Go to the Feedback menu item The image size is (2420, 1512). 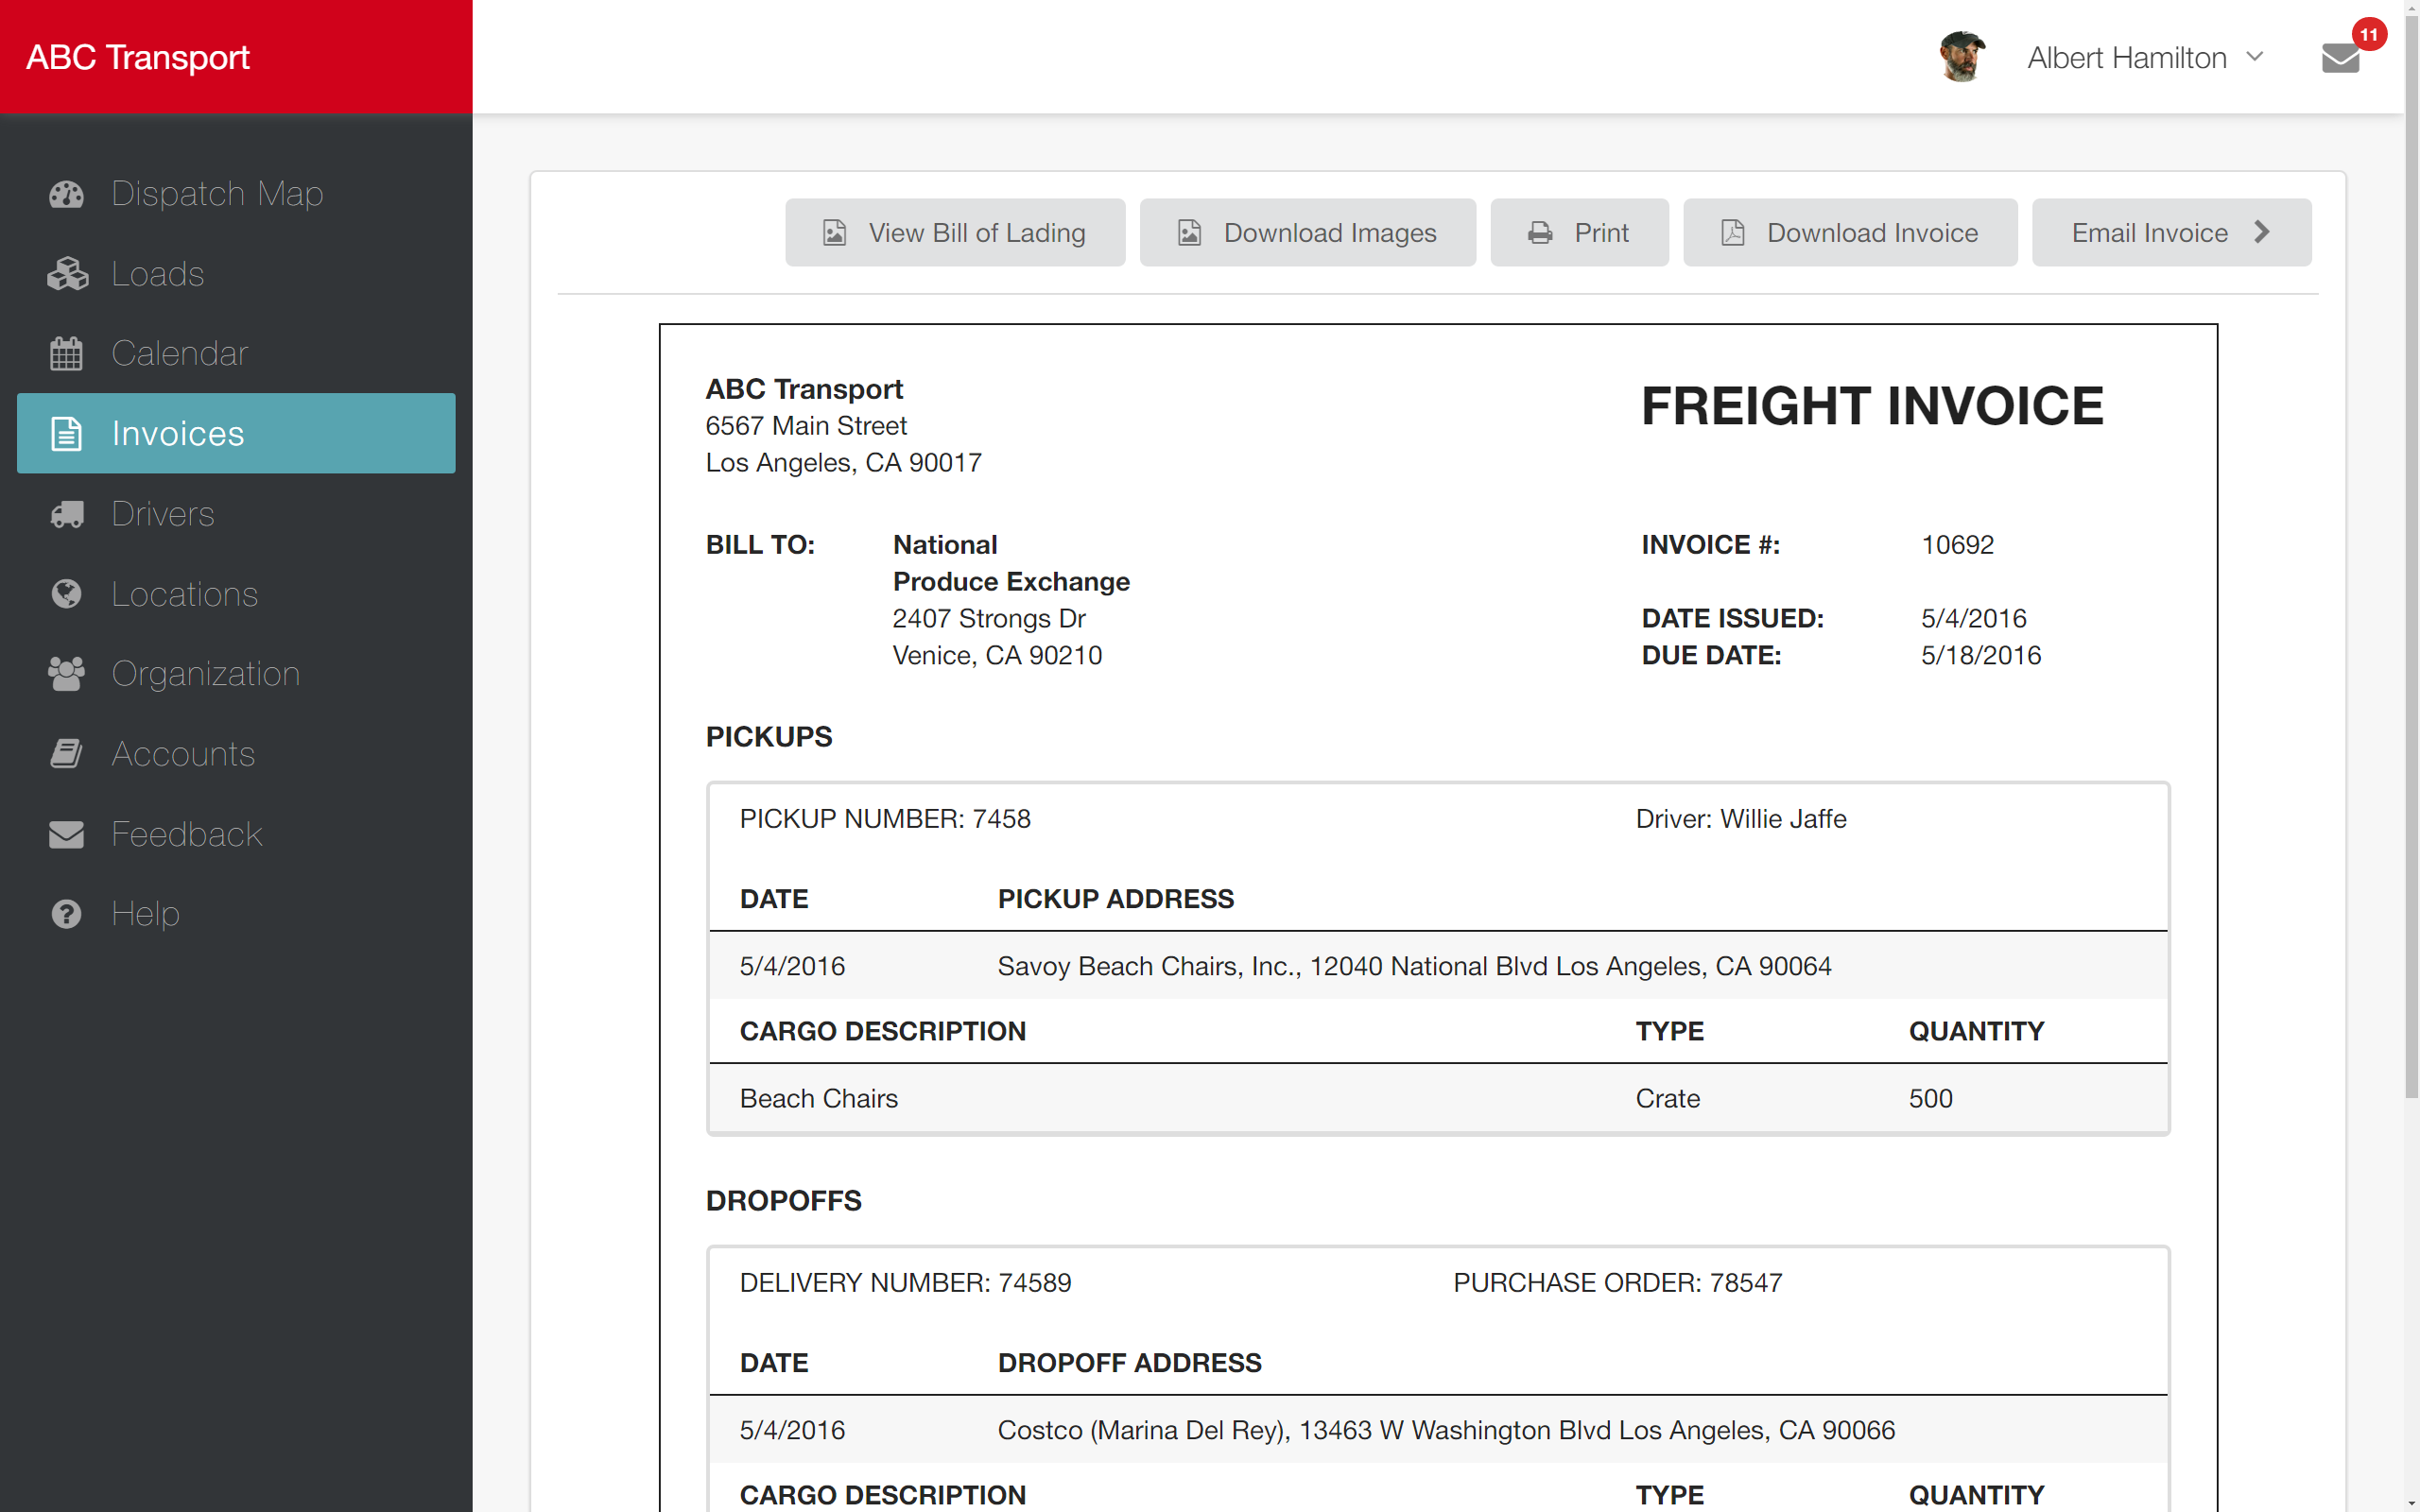(186, 834)
